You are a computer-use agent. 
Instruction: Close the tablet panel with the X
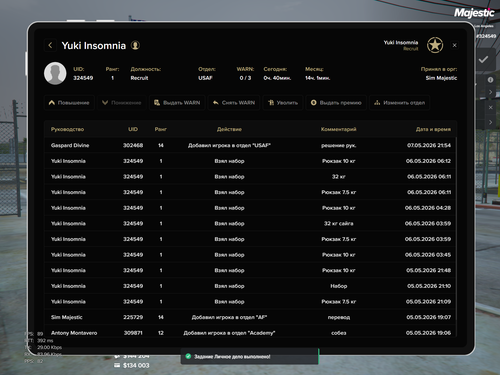[454, 45]
